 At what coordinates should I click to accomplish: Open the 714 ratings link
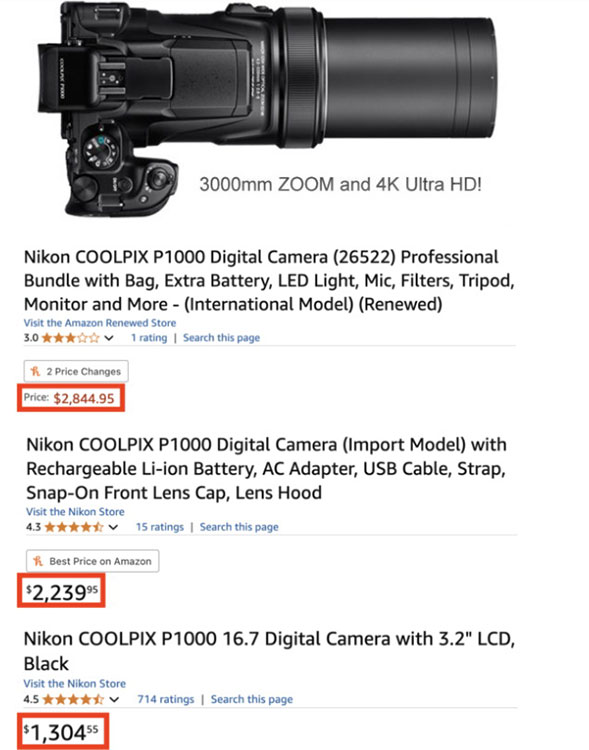coord(166,699)
